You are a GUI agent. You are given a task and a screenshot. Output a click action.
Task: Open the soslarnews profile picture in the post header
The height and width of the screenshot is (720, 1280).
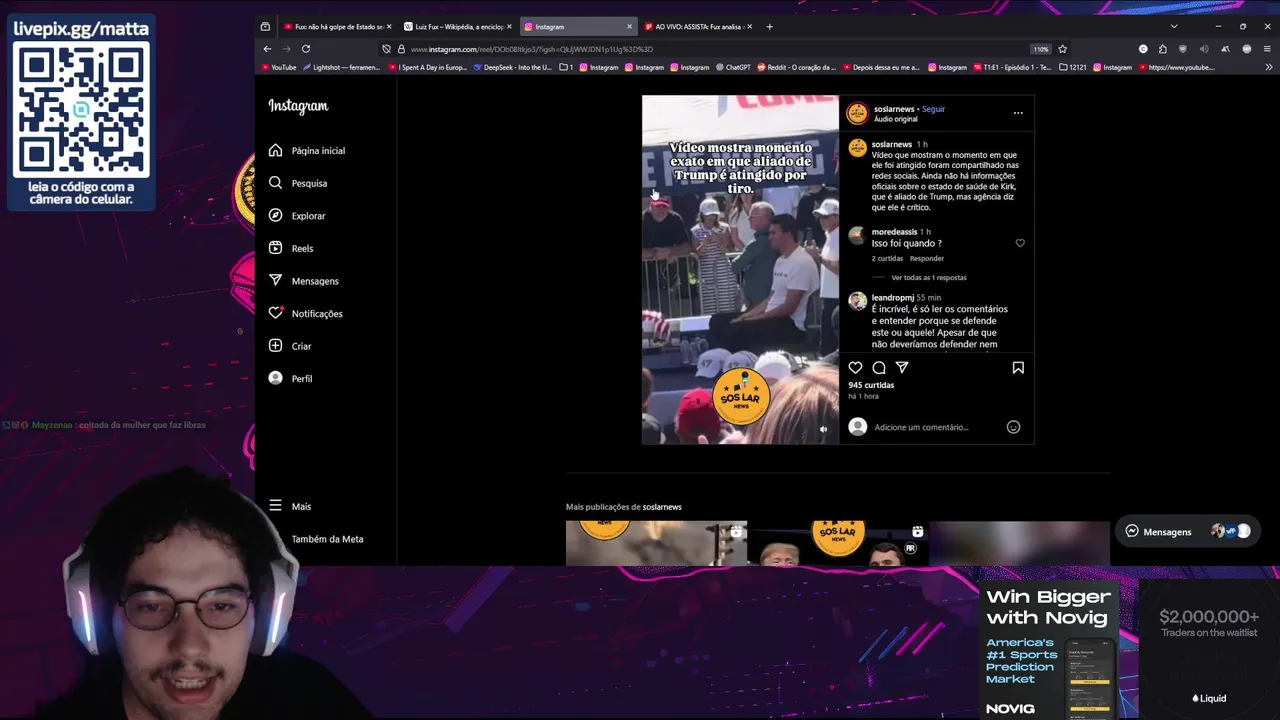[857, 113]
